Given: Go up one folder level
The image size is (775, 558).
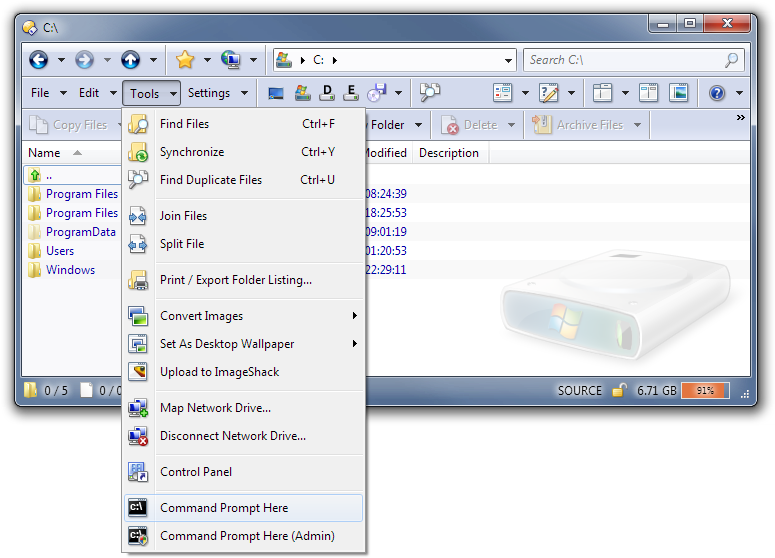Looking at the screenshot, I should click(130, 60).
